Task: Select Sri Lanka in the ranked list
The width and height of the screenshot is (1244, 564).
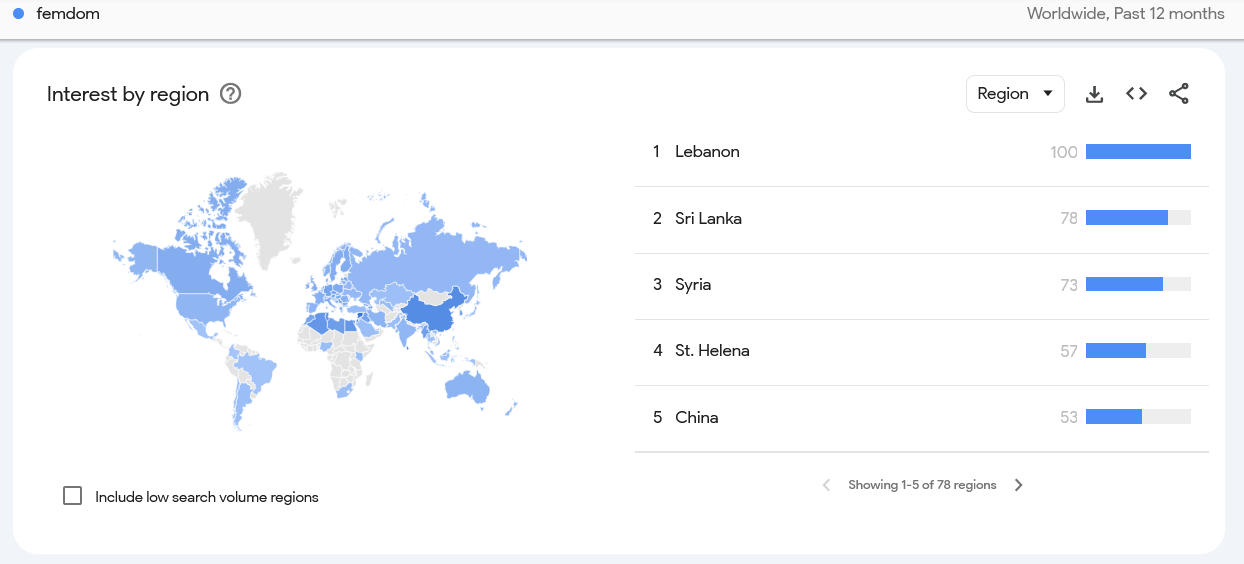Action: (x=708, y=218)
